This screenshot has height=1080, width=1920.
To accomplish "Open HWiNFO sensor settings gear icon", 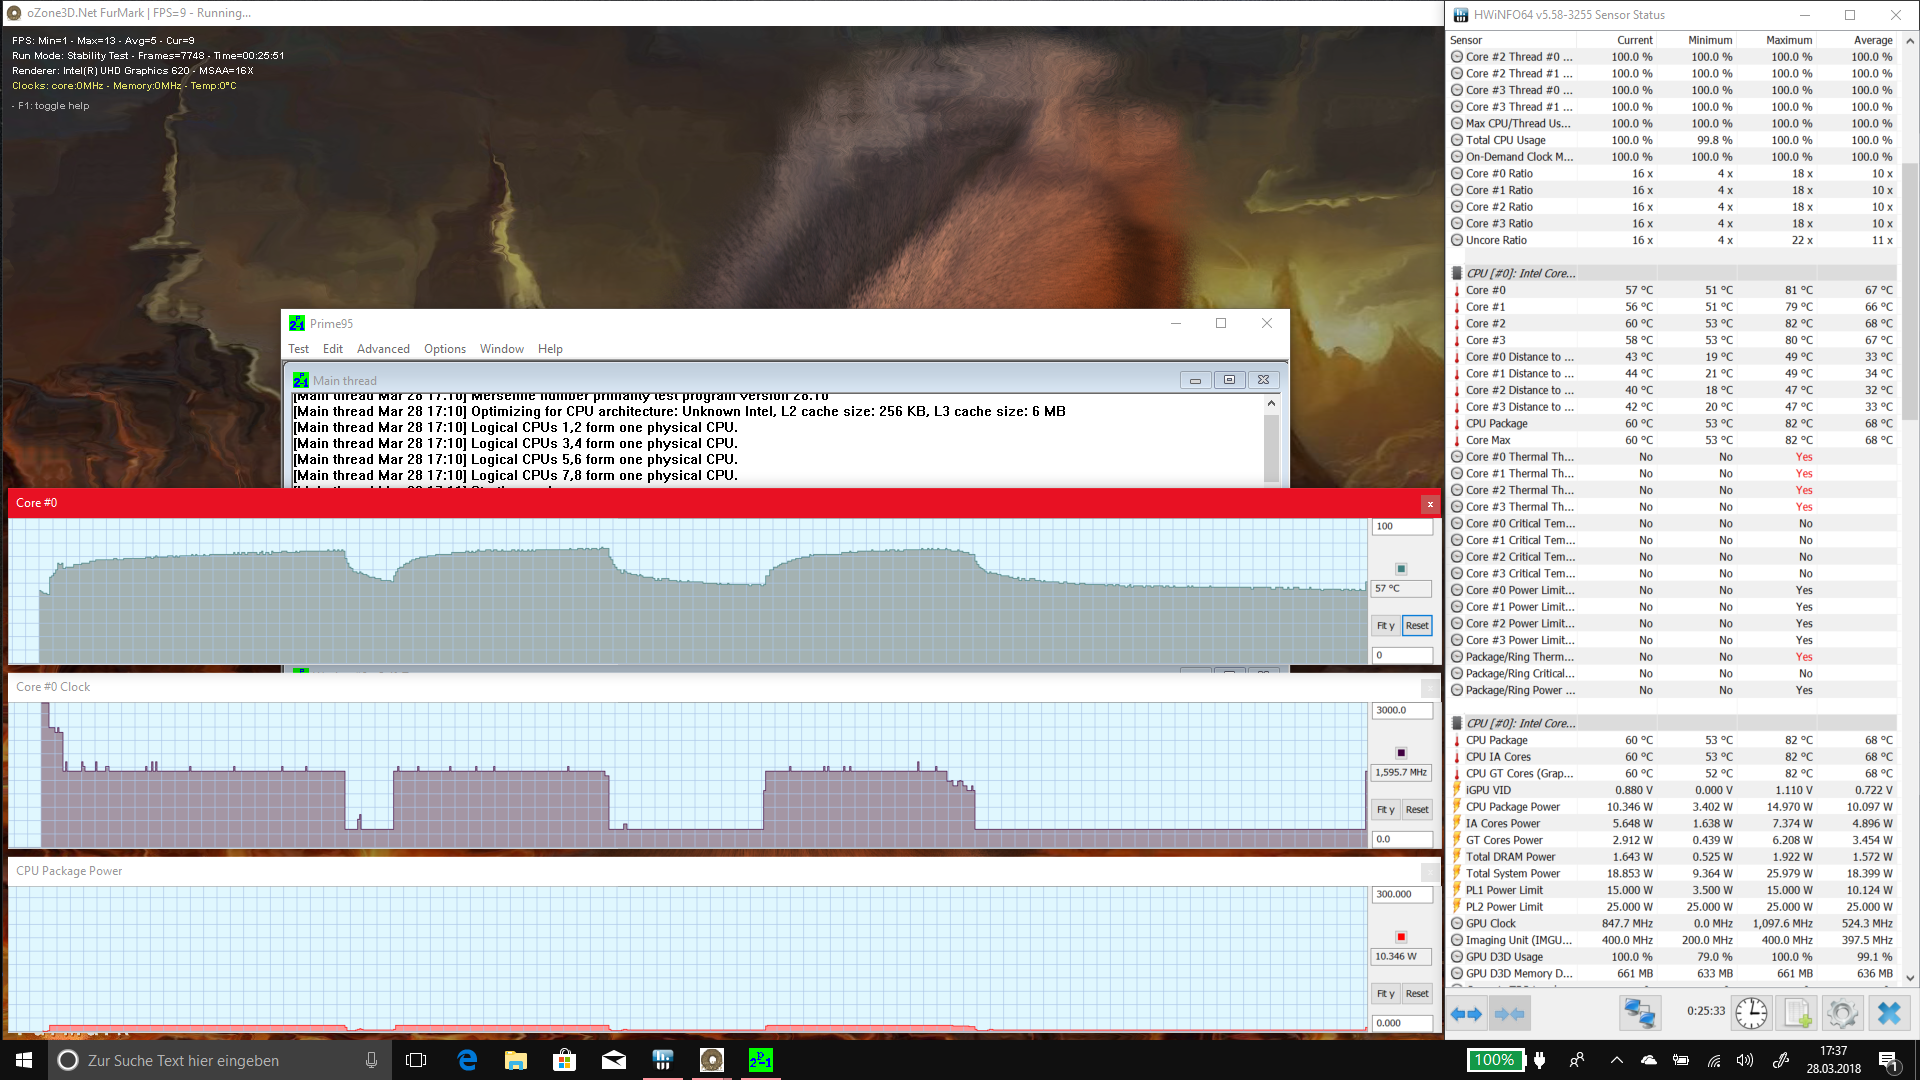I will pos(1841,1013).
